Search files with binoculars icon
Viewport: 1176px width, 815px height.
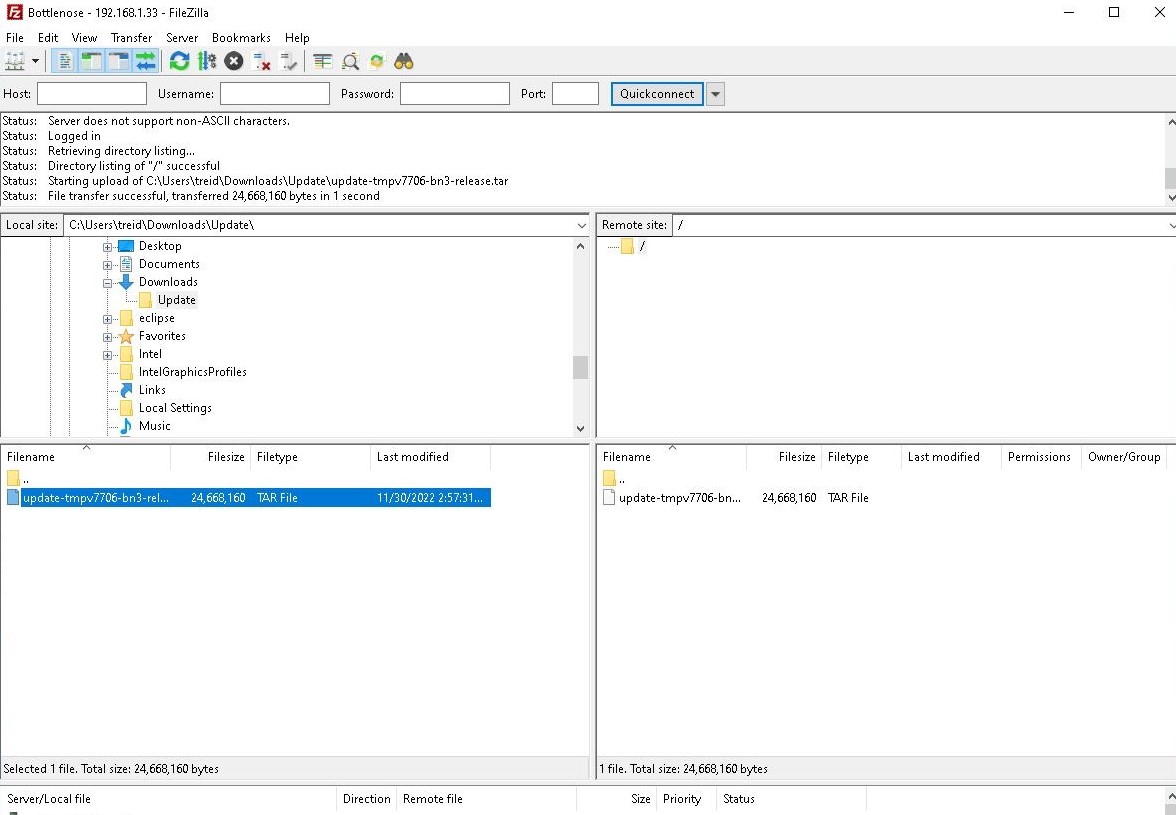pyautogui.click(x=404, y=61)
